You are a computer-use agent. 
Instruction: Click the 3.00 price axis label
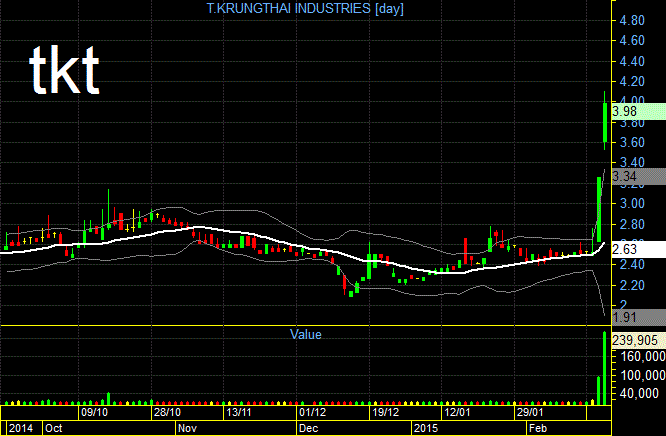pos(632,204)
